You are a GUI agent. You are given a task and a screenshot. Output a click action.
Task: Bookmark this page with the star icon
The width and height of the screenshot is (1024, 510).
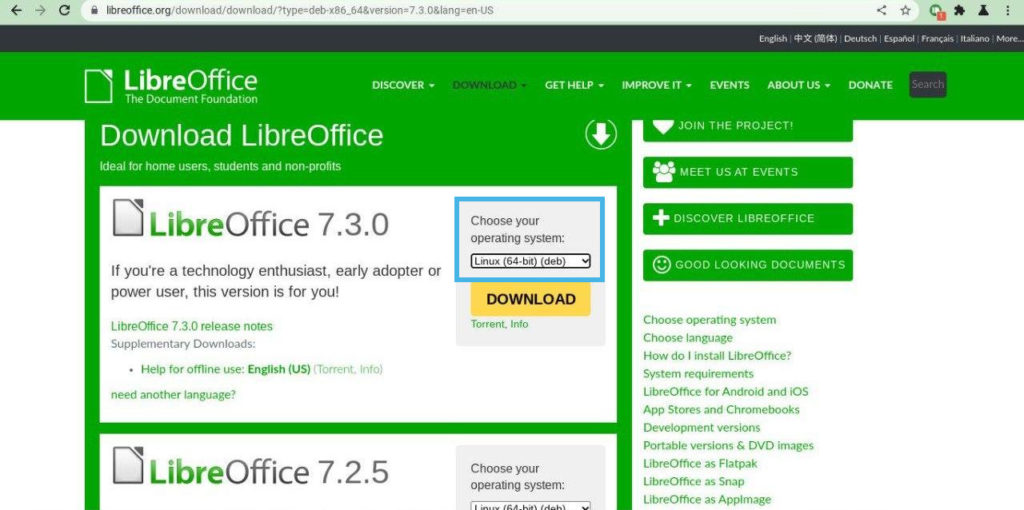(905, 10)
